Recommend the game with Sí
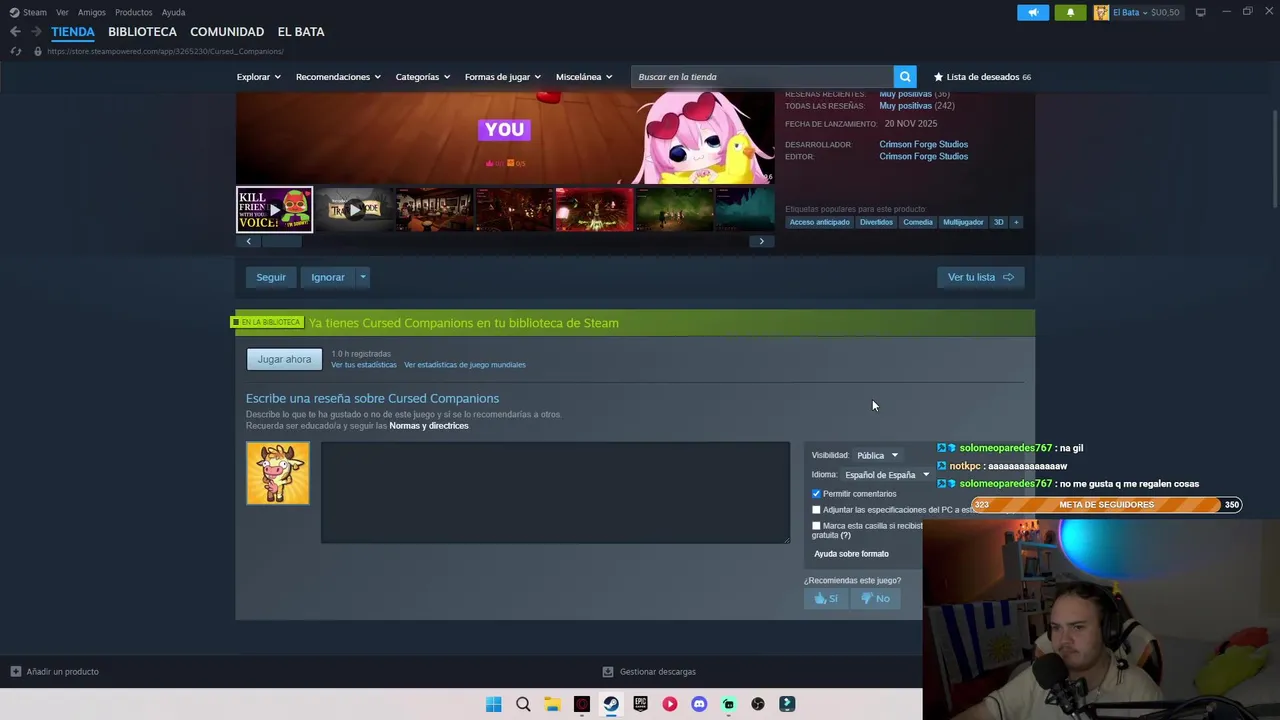Viewport: 1280px width, 720px height. pos(826,598)
